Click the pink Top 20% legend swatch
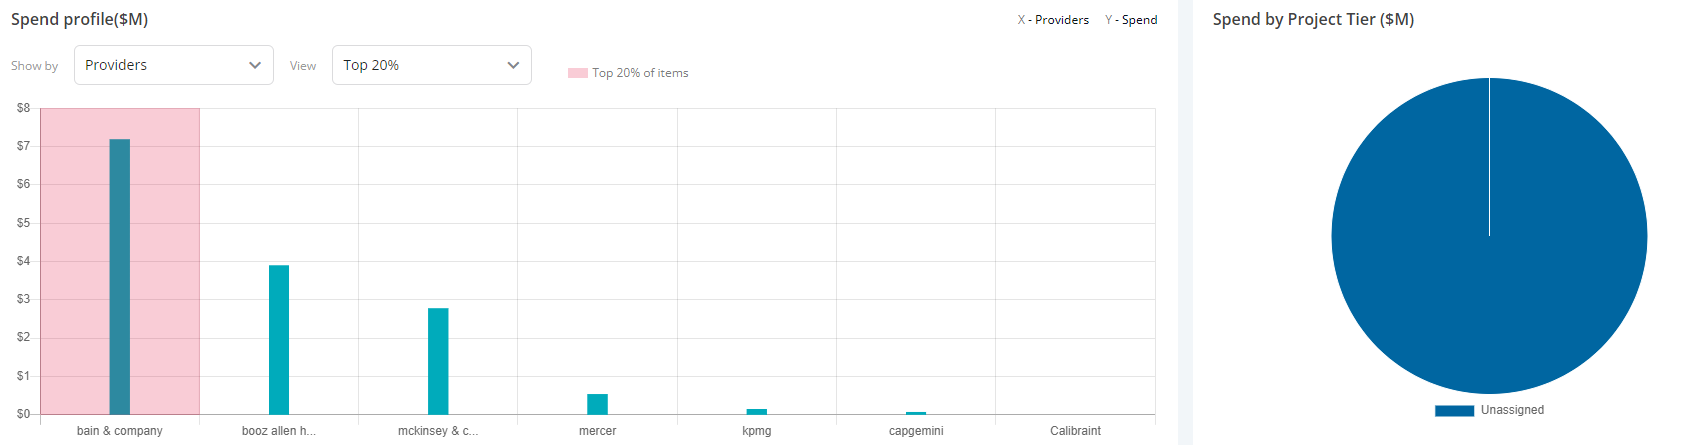 point(578,73)
